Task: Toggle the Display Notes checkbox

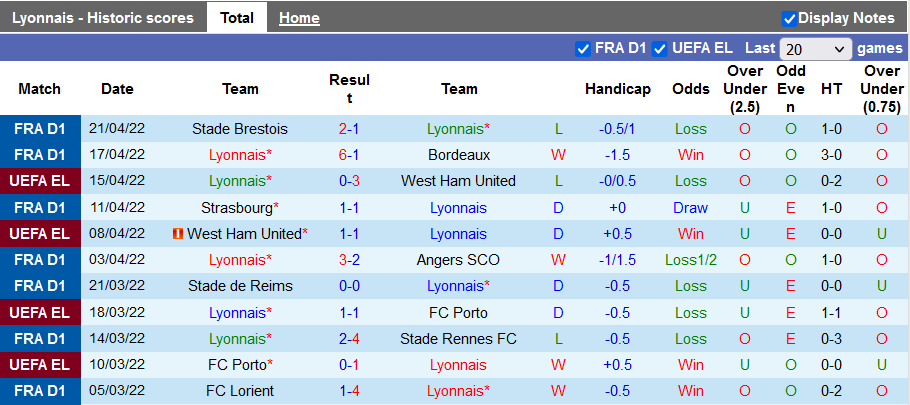Action: point(789,18)
